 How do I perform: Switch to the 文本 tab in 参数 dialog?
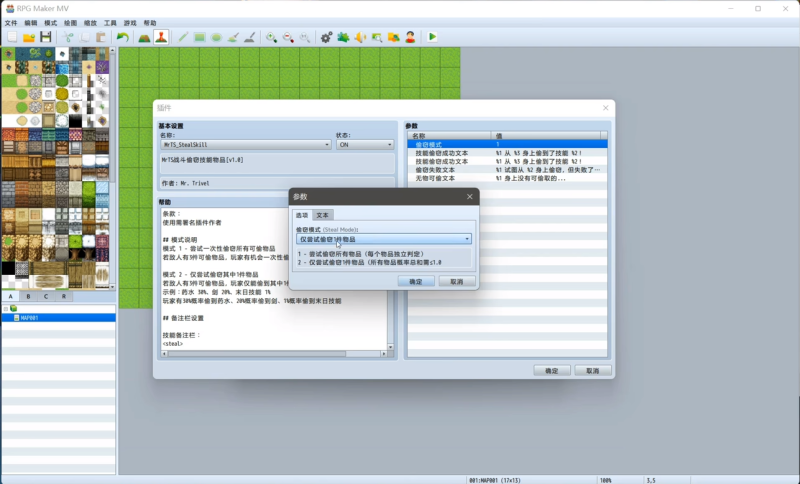point(322,215)
